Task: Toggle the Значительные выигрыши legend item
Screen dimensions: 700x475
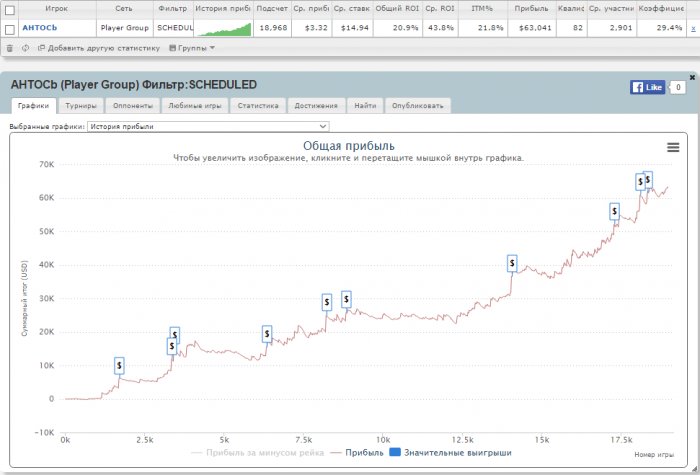Action: coord(450,453)
